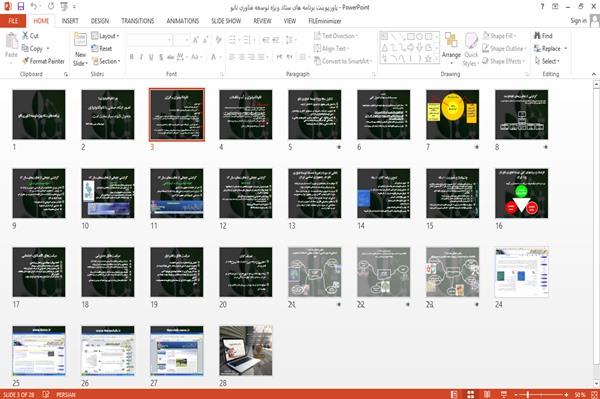Toggle numbered list
Screen dimensions: 600x399
[x=247, y=39]
